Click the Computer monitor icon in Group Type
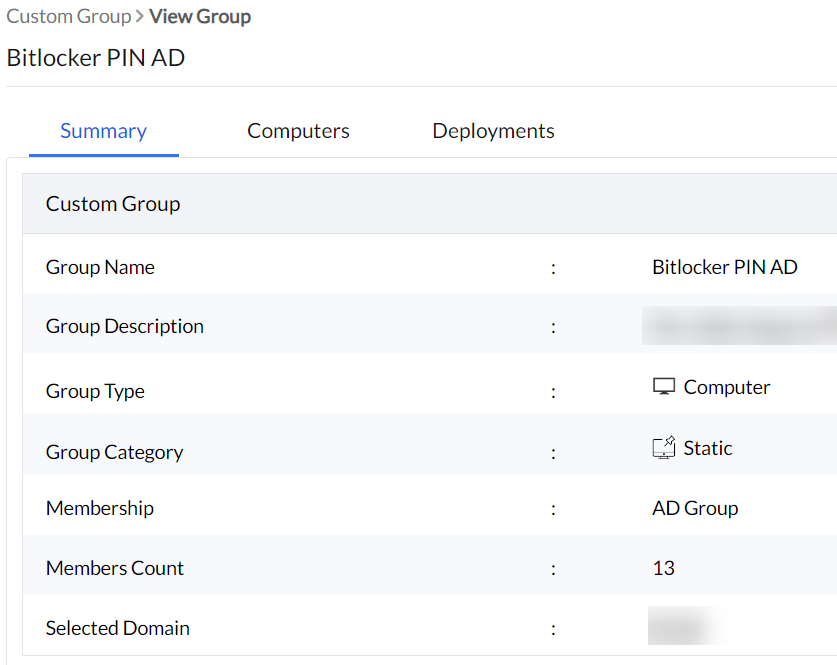Screen dimensions: 837x665 click(x=663, y=387)
